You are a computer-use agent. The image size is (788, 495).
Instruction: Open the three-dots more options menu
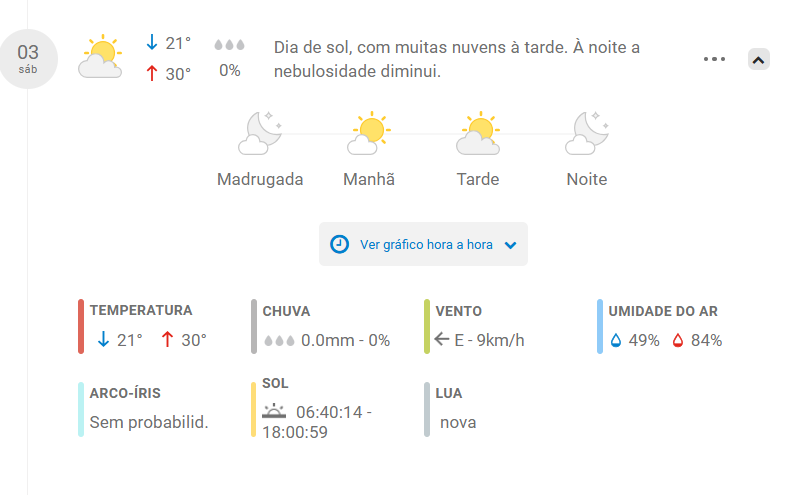(x=714, y=59)
